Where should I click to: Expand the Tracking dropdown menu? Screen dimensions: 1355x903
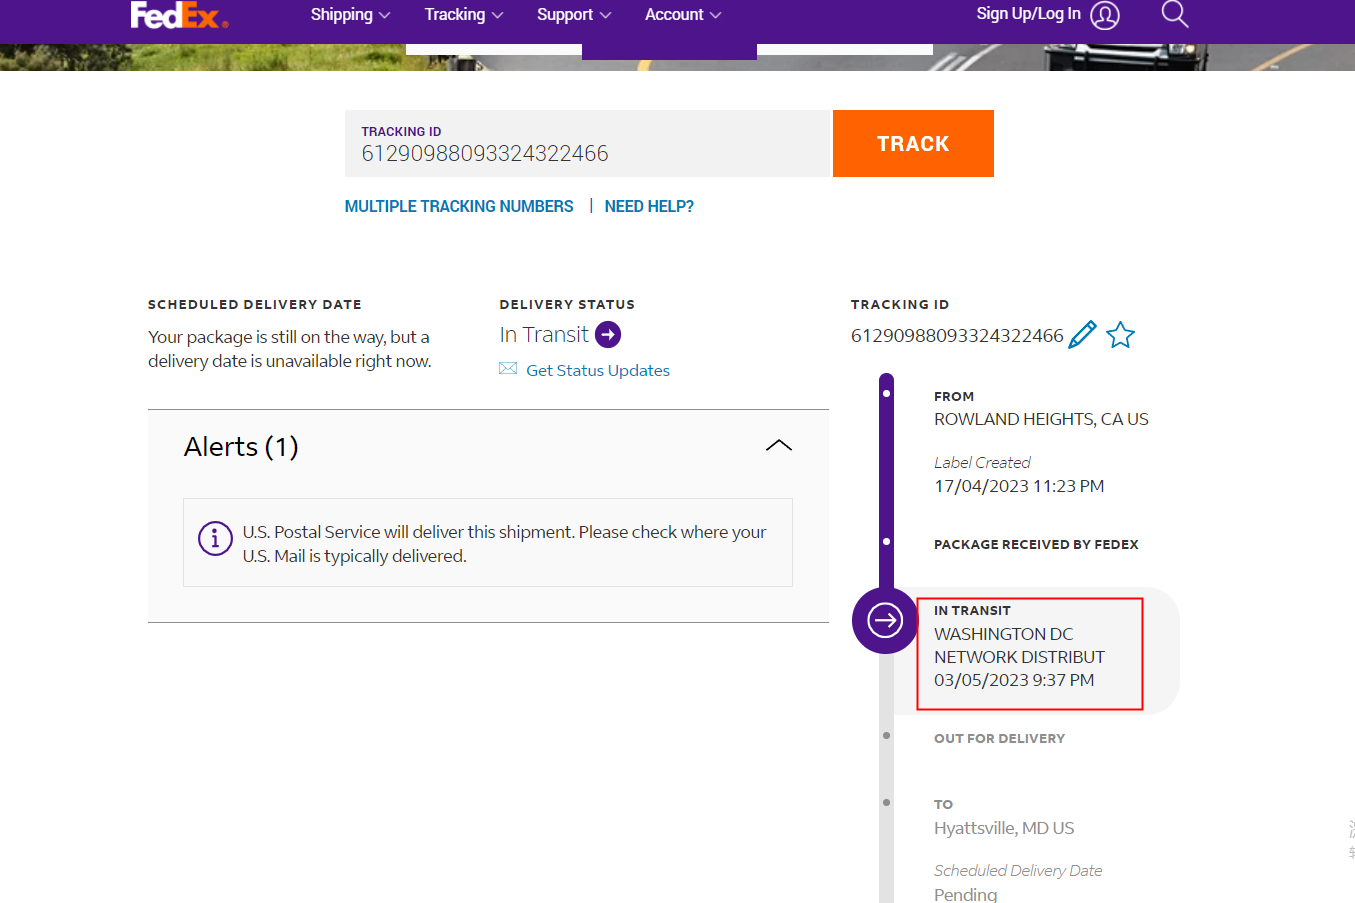tap(463, 15)
